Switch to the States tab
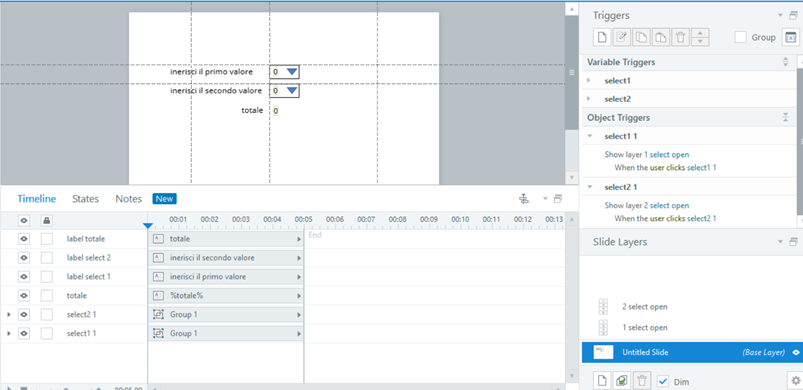Image resolution: width=803 pixels, height=390 pixels. 86,199
